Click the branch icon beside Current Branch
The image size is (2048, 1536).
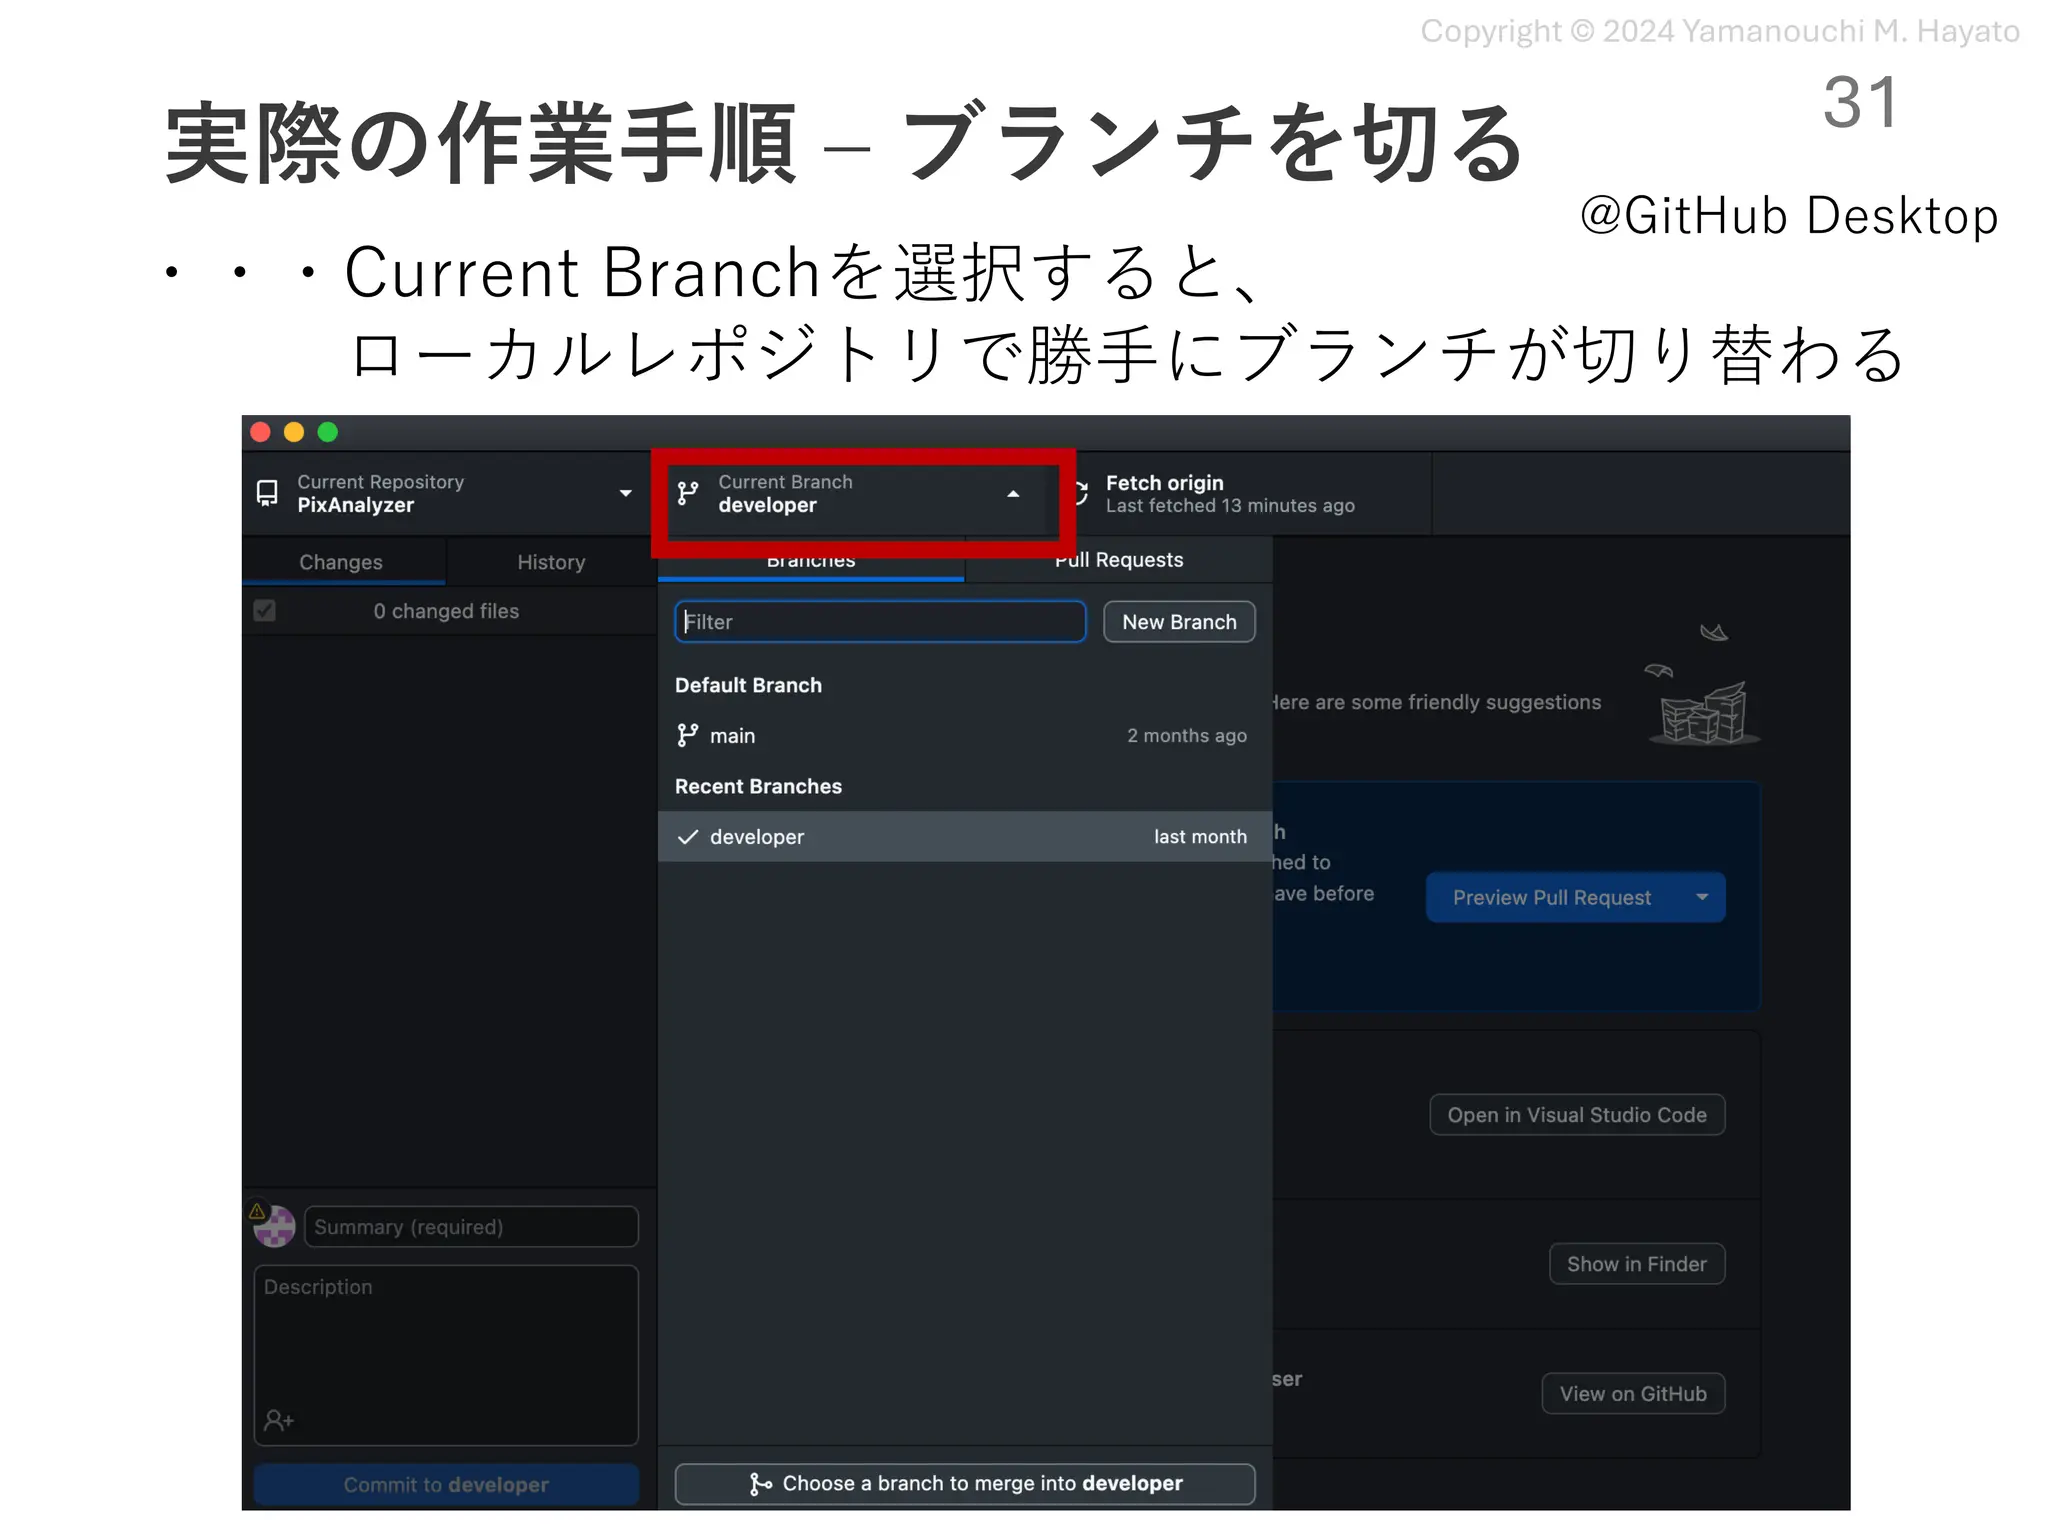click(688, 493)
